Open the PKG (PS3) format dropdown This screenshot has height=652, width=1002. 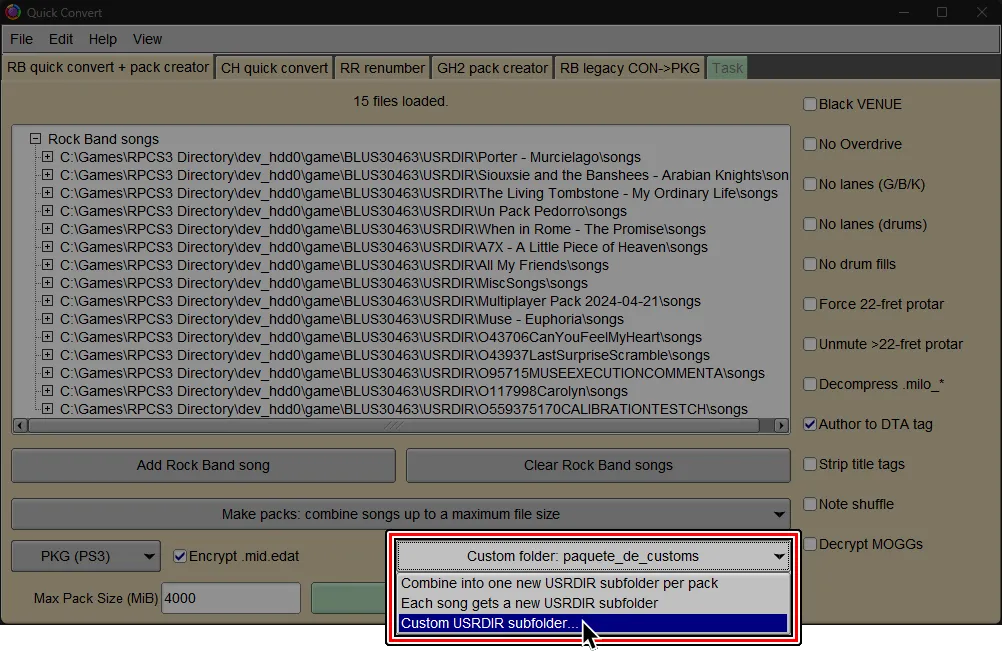coord(85,555)
